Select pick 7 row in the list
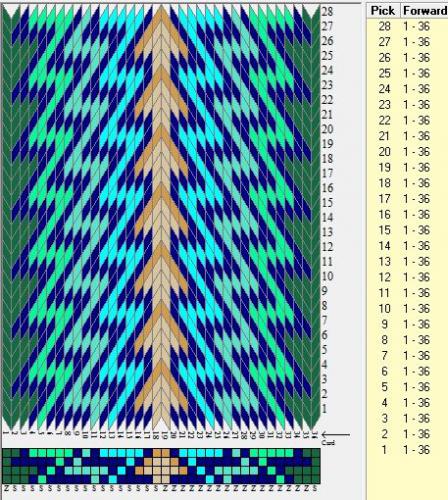This screenshot has height=500, width=448. tap(407, 356)
